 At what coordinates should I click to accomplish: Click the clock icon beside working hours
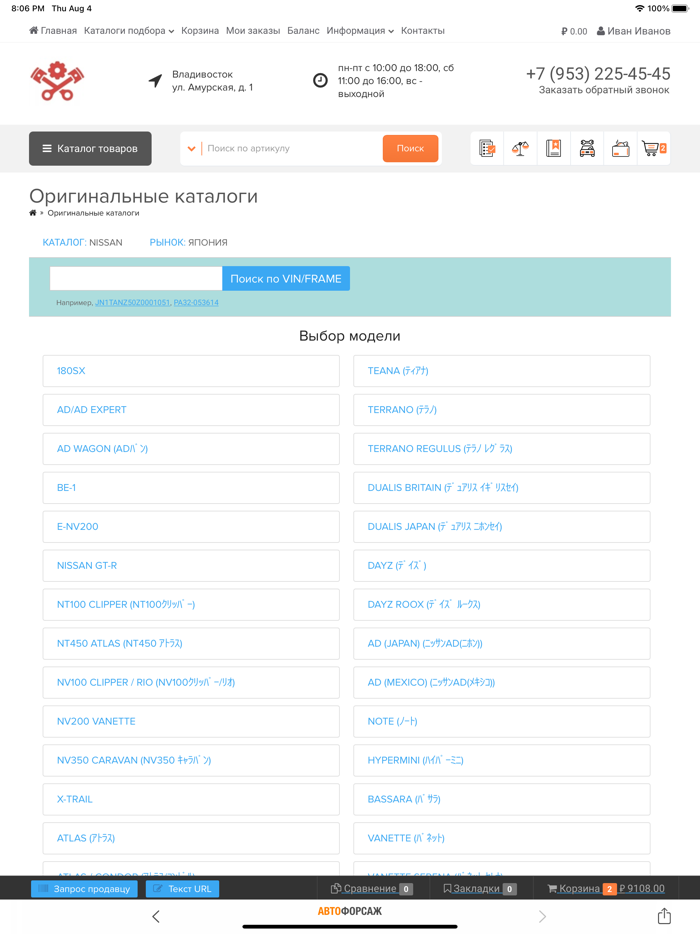pos(321,80)
